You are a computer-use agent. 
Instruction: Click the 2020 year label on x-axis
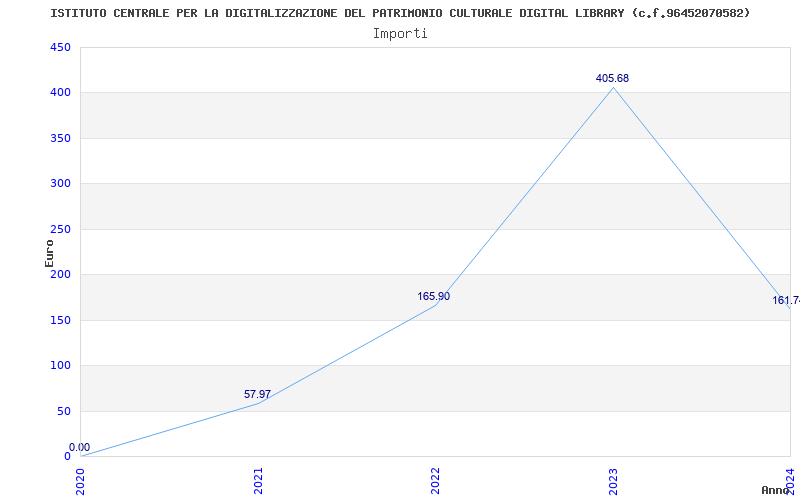pyautogui.click(x=81, y=481)
